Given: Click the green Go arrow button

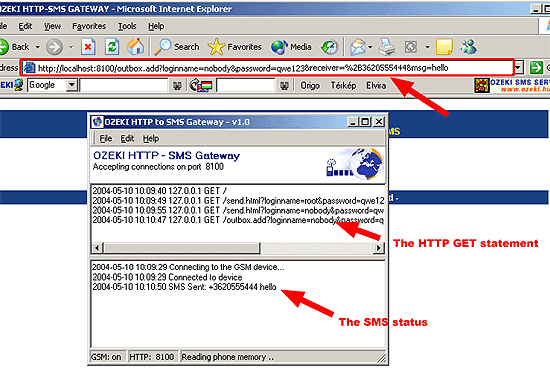Looking at the screenshot, I should click(536, 68).
